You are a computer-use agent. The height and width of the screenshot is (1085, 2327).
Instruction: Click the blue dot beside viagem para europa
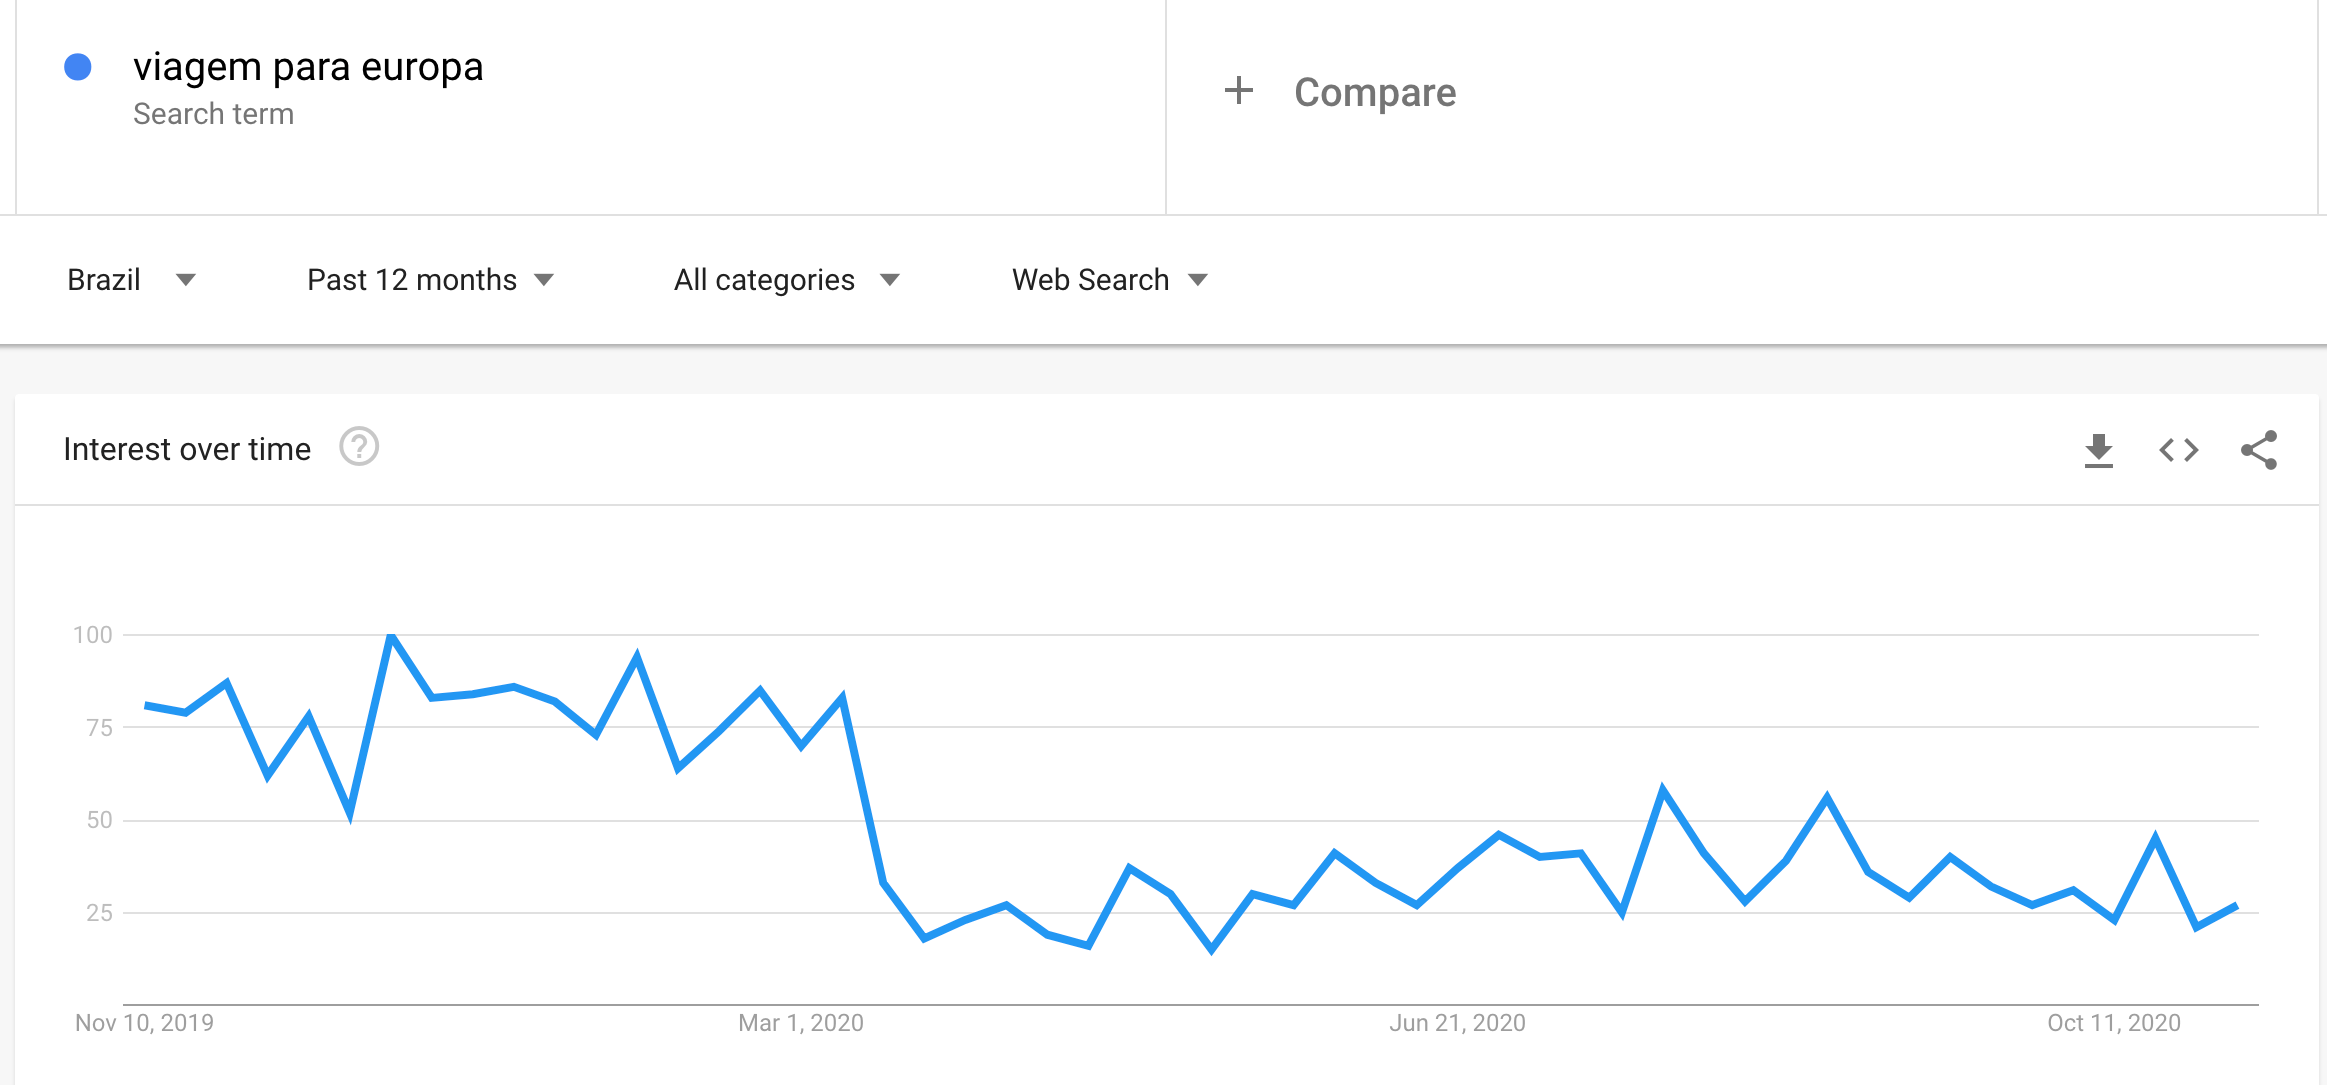[77, 67]
